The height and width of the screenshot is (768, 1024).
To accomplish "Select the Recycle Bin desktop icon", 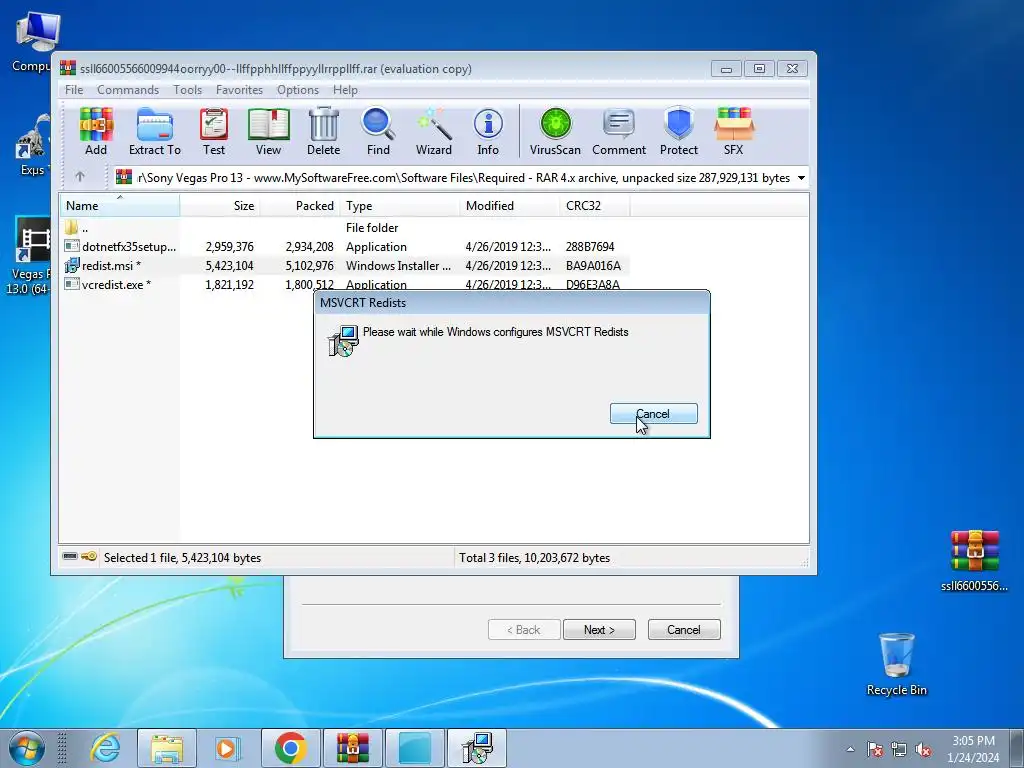I will pyautogui.click(x=897, y=664).
